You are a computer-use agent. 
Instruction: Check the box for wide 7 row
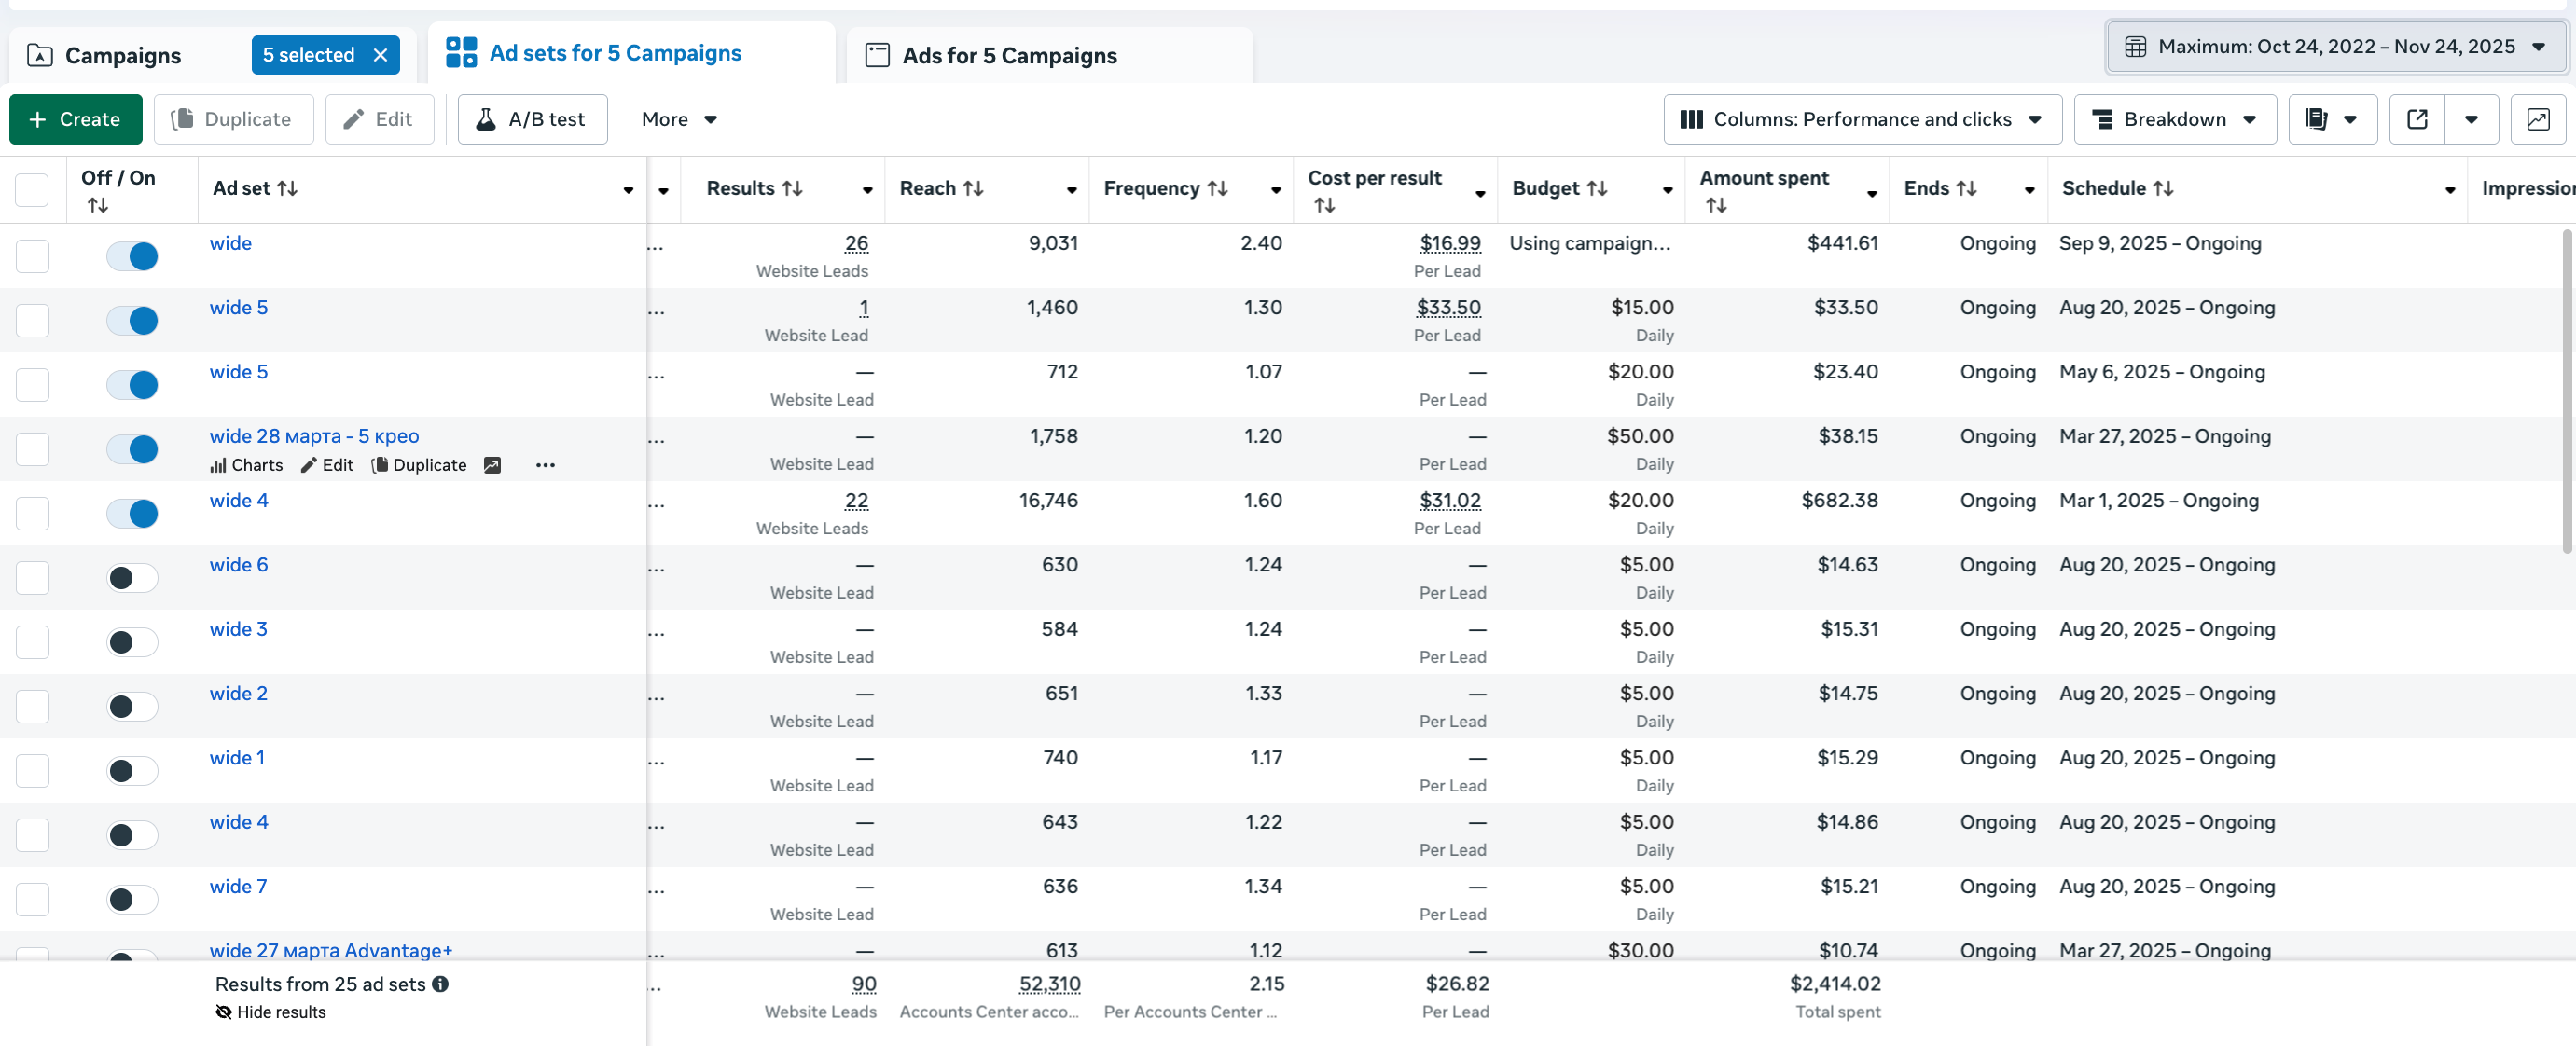[32, 899]
